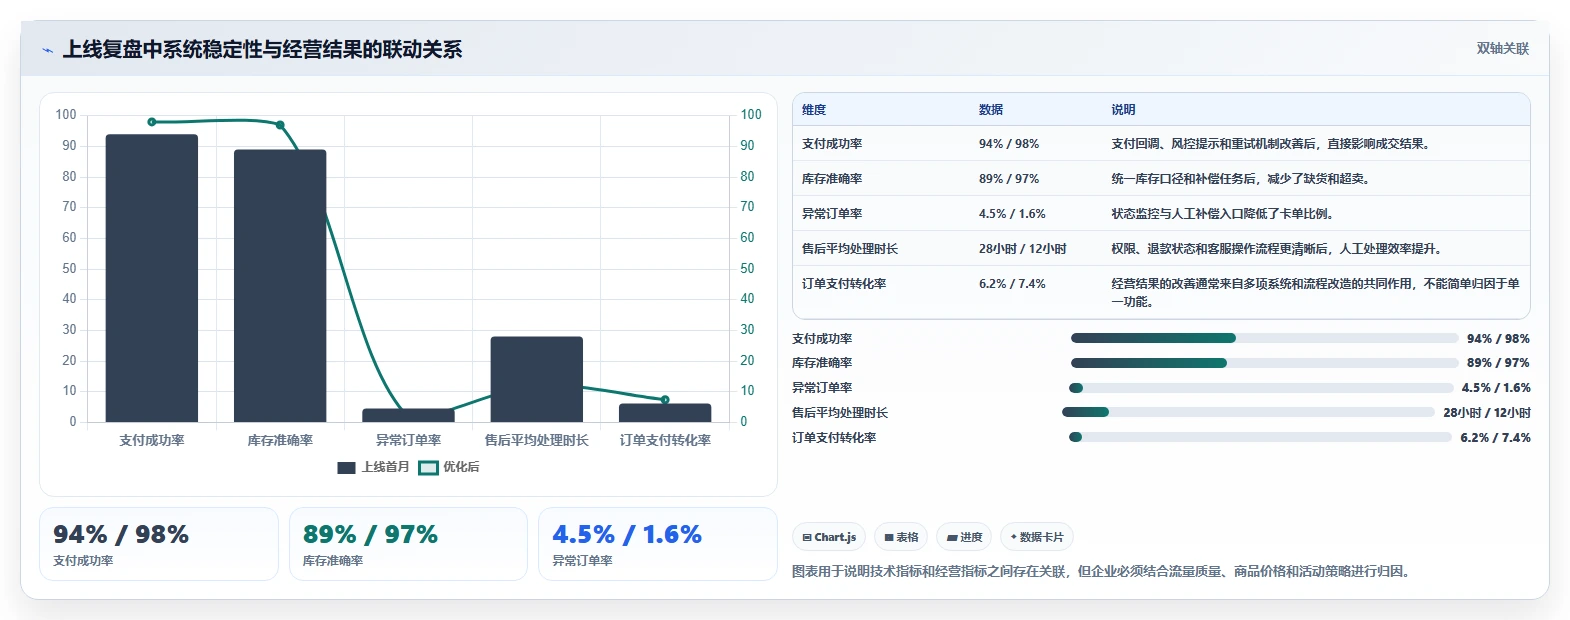The width and height of the screenshot is (1570, 620).
Task: Click the 6.2% / 7.4% value beside progress bar
Action: [1495, 438]
